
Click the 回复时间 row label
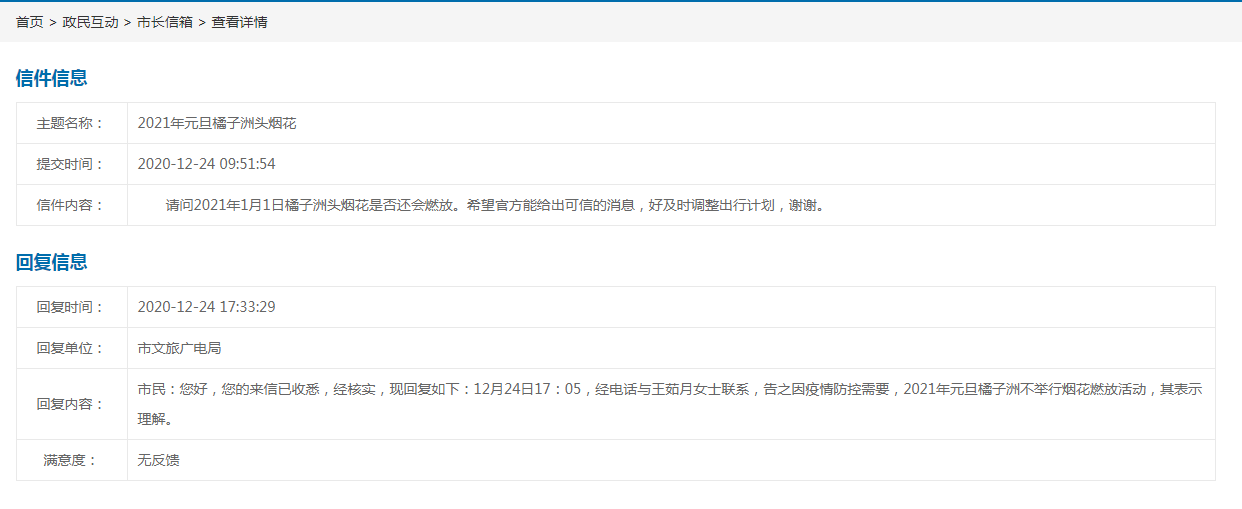click(70, 307)
